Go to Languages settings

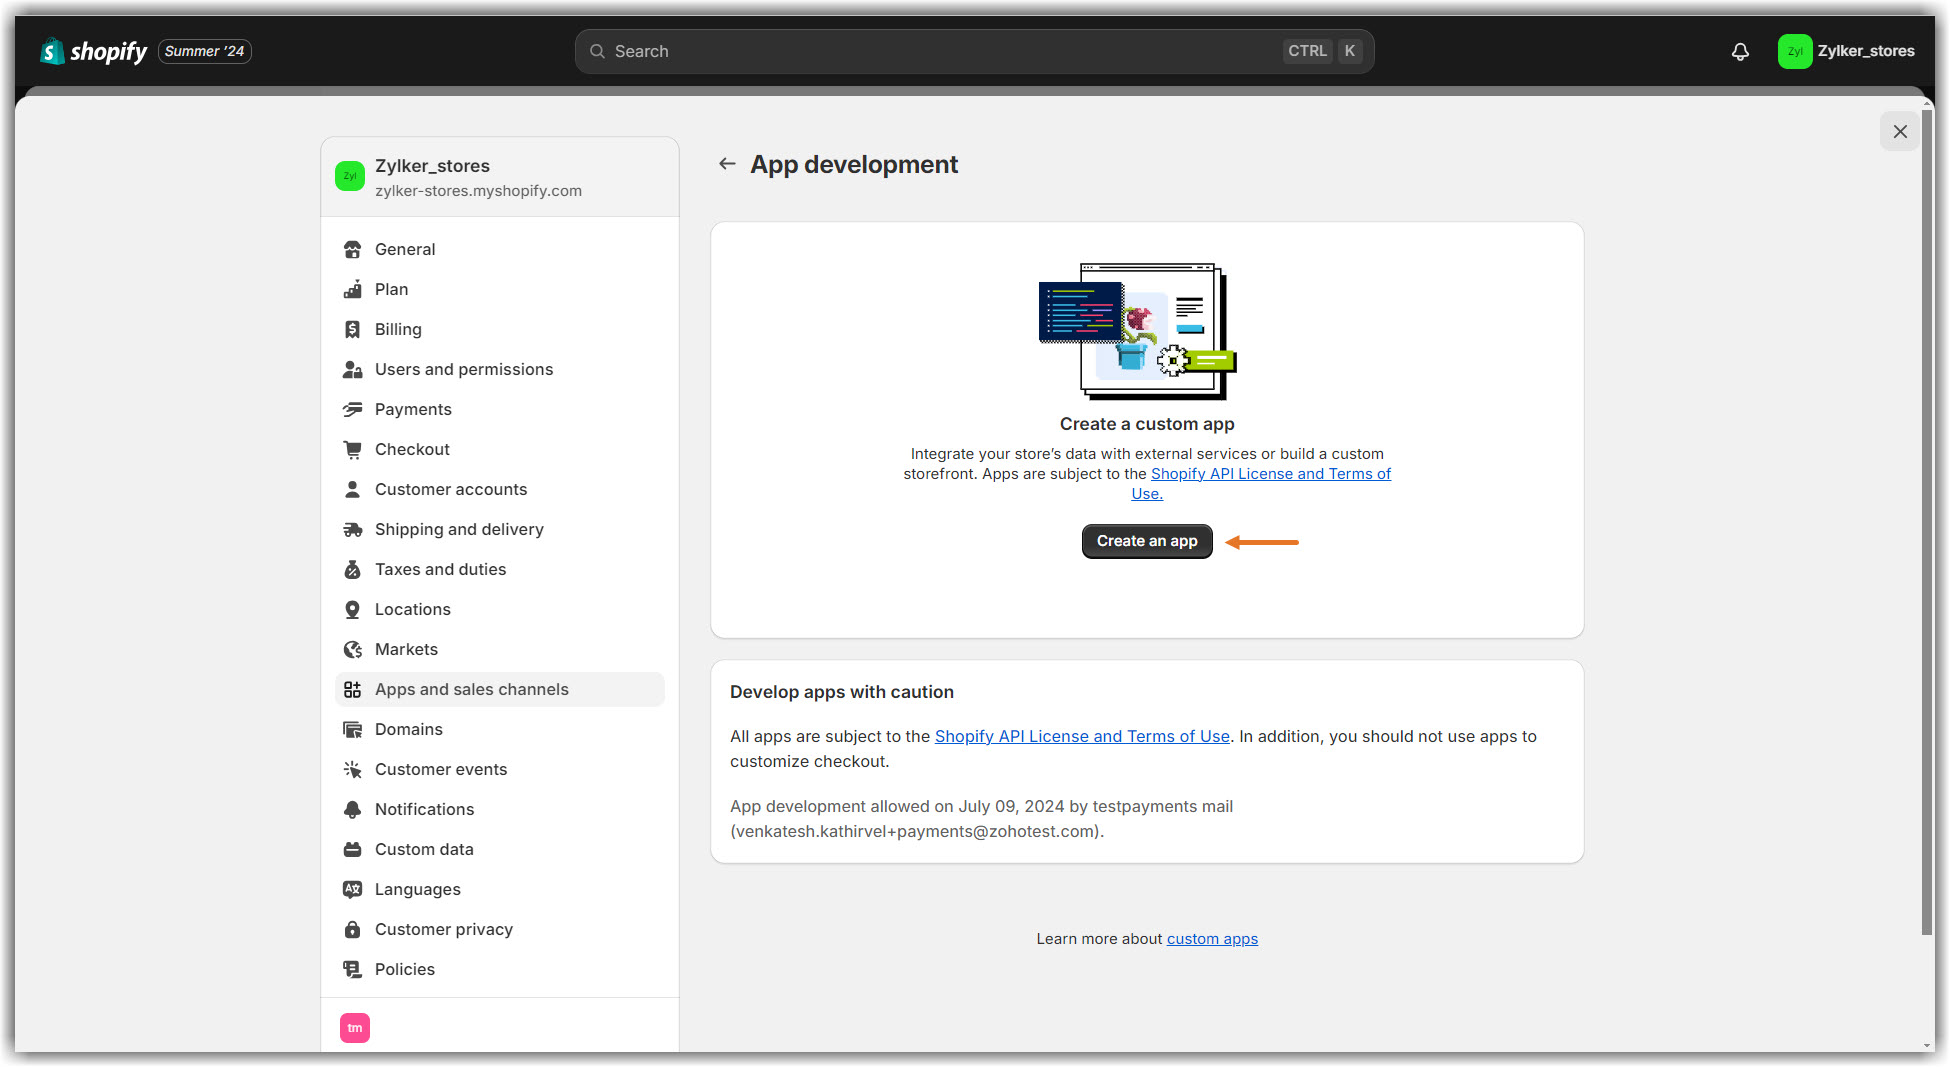click(500, 889)
